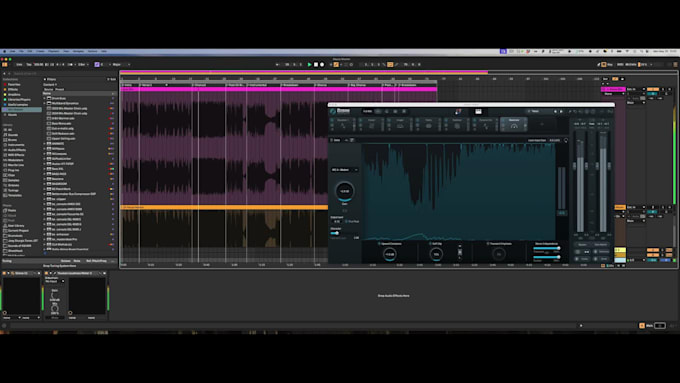This screenshot has height=383, width=680.
Task: Open Current Project under Places
Action: 18,230
